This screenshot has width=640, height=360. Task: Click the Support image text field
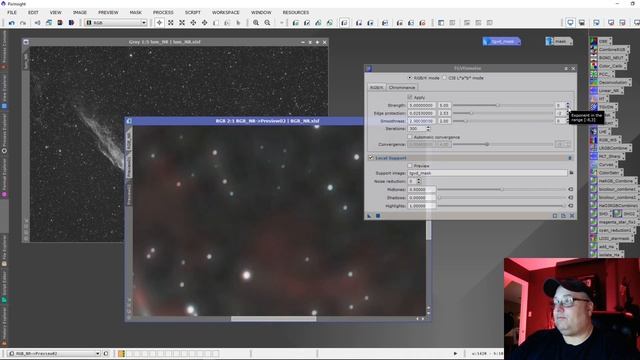click(x=487, y=173)
